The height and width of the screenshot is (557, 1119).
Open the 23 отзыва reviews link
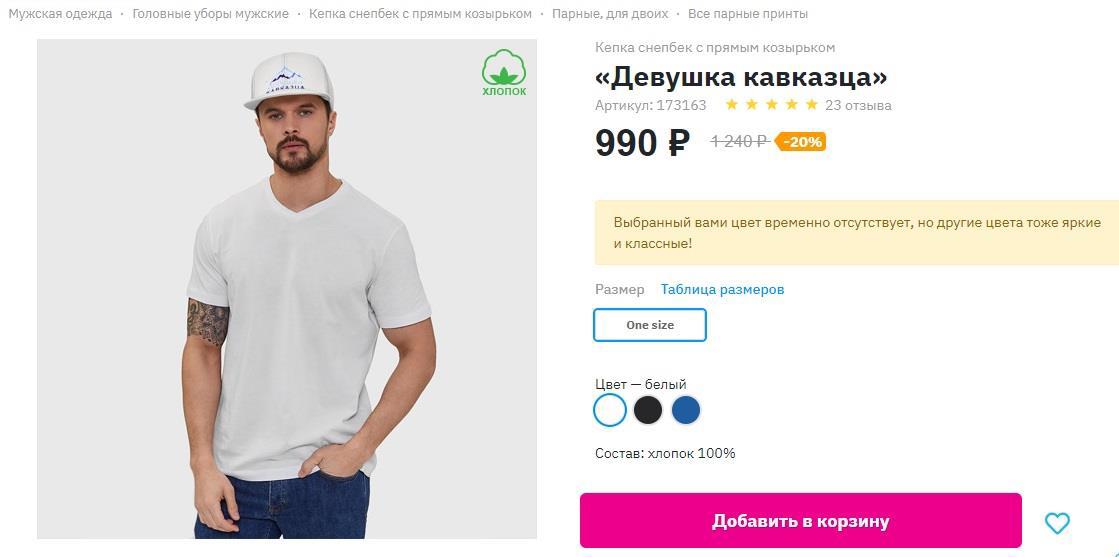tap(858, 105)
